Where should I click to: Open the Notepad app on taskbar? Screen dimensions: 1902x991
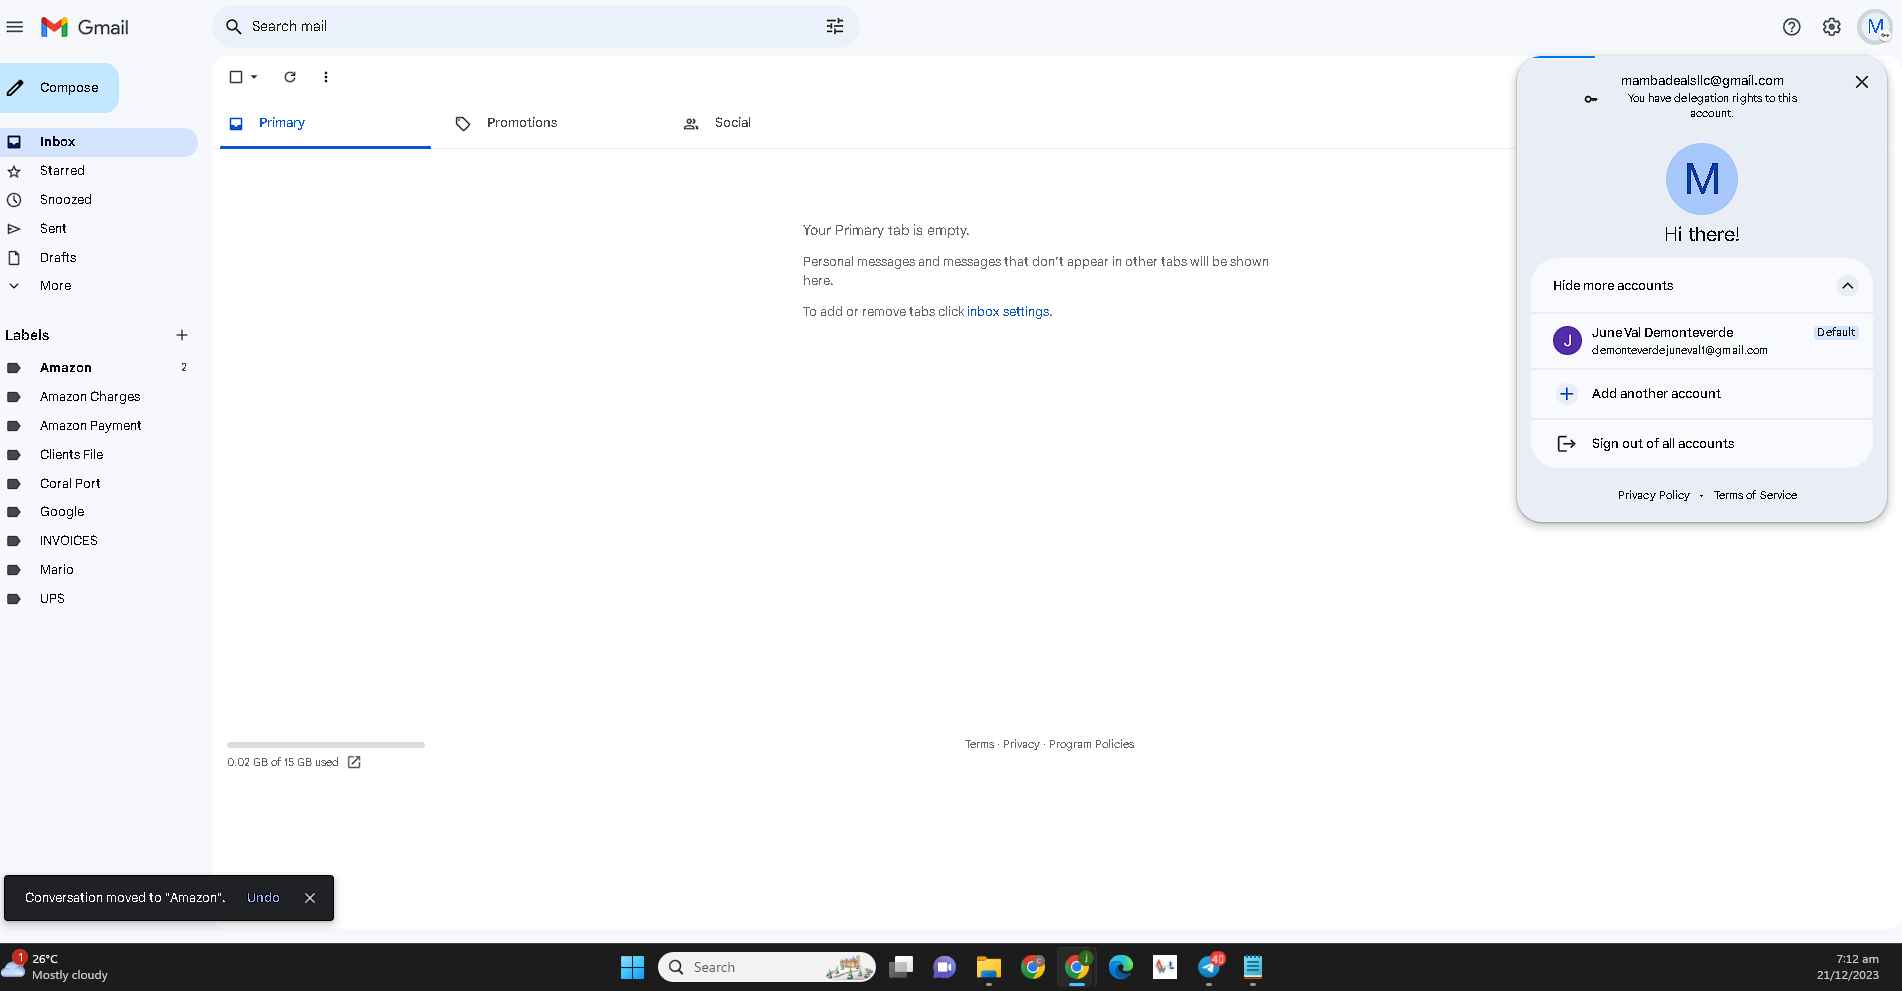1253,967
